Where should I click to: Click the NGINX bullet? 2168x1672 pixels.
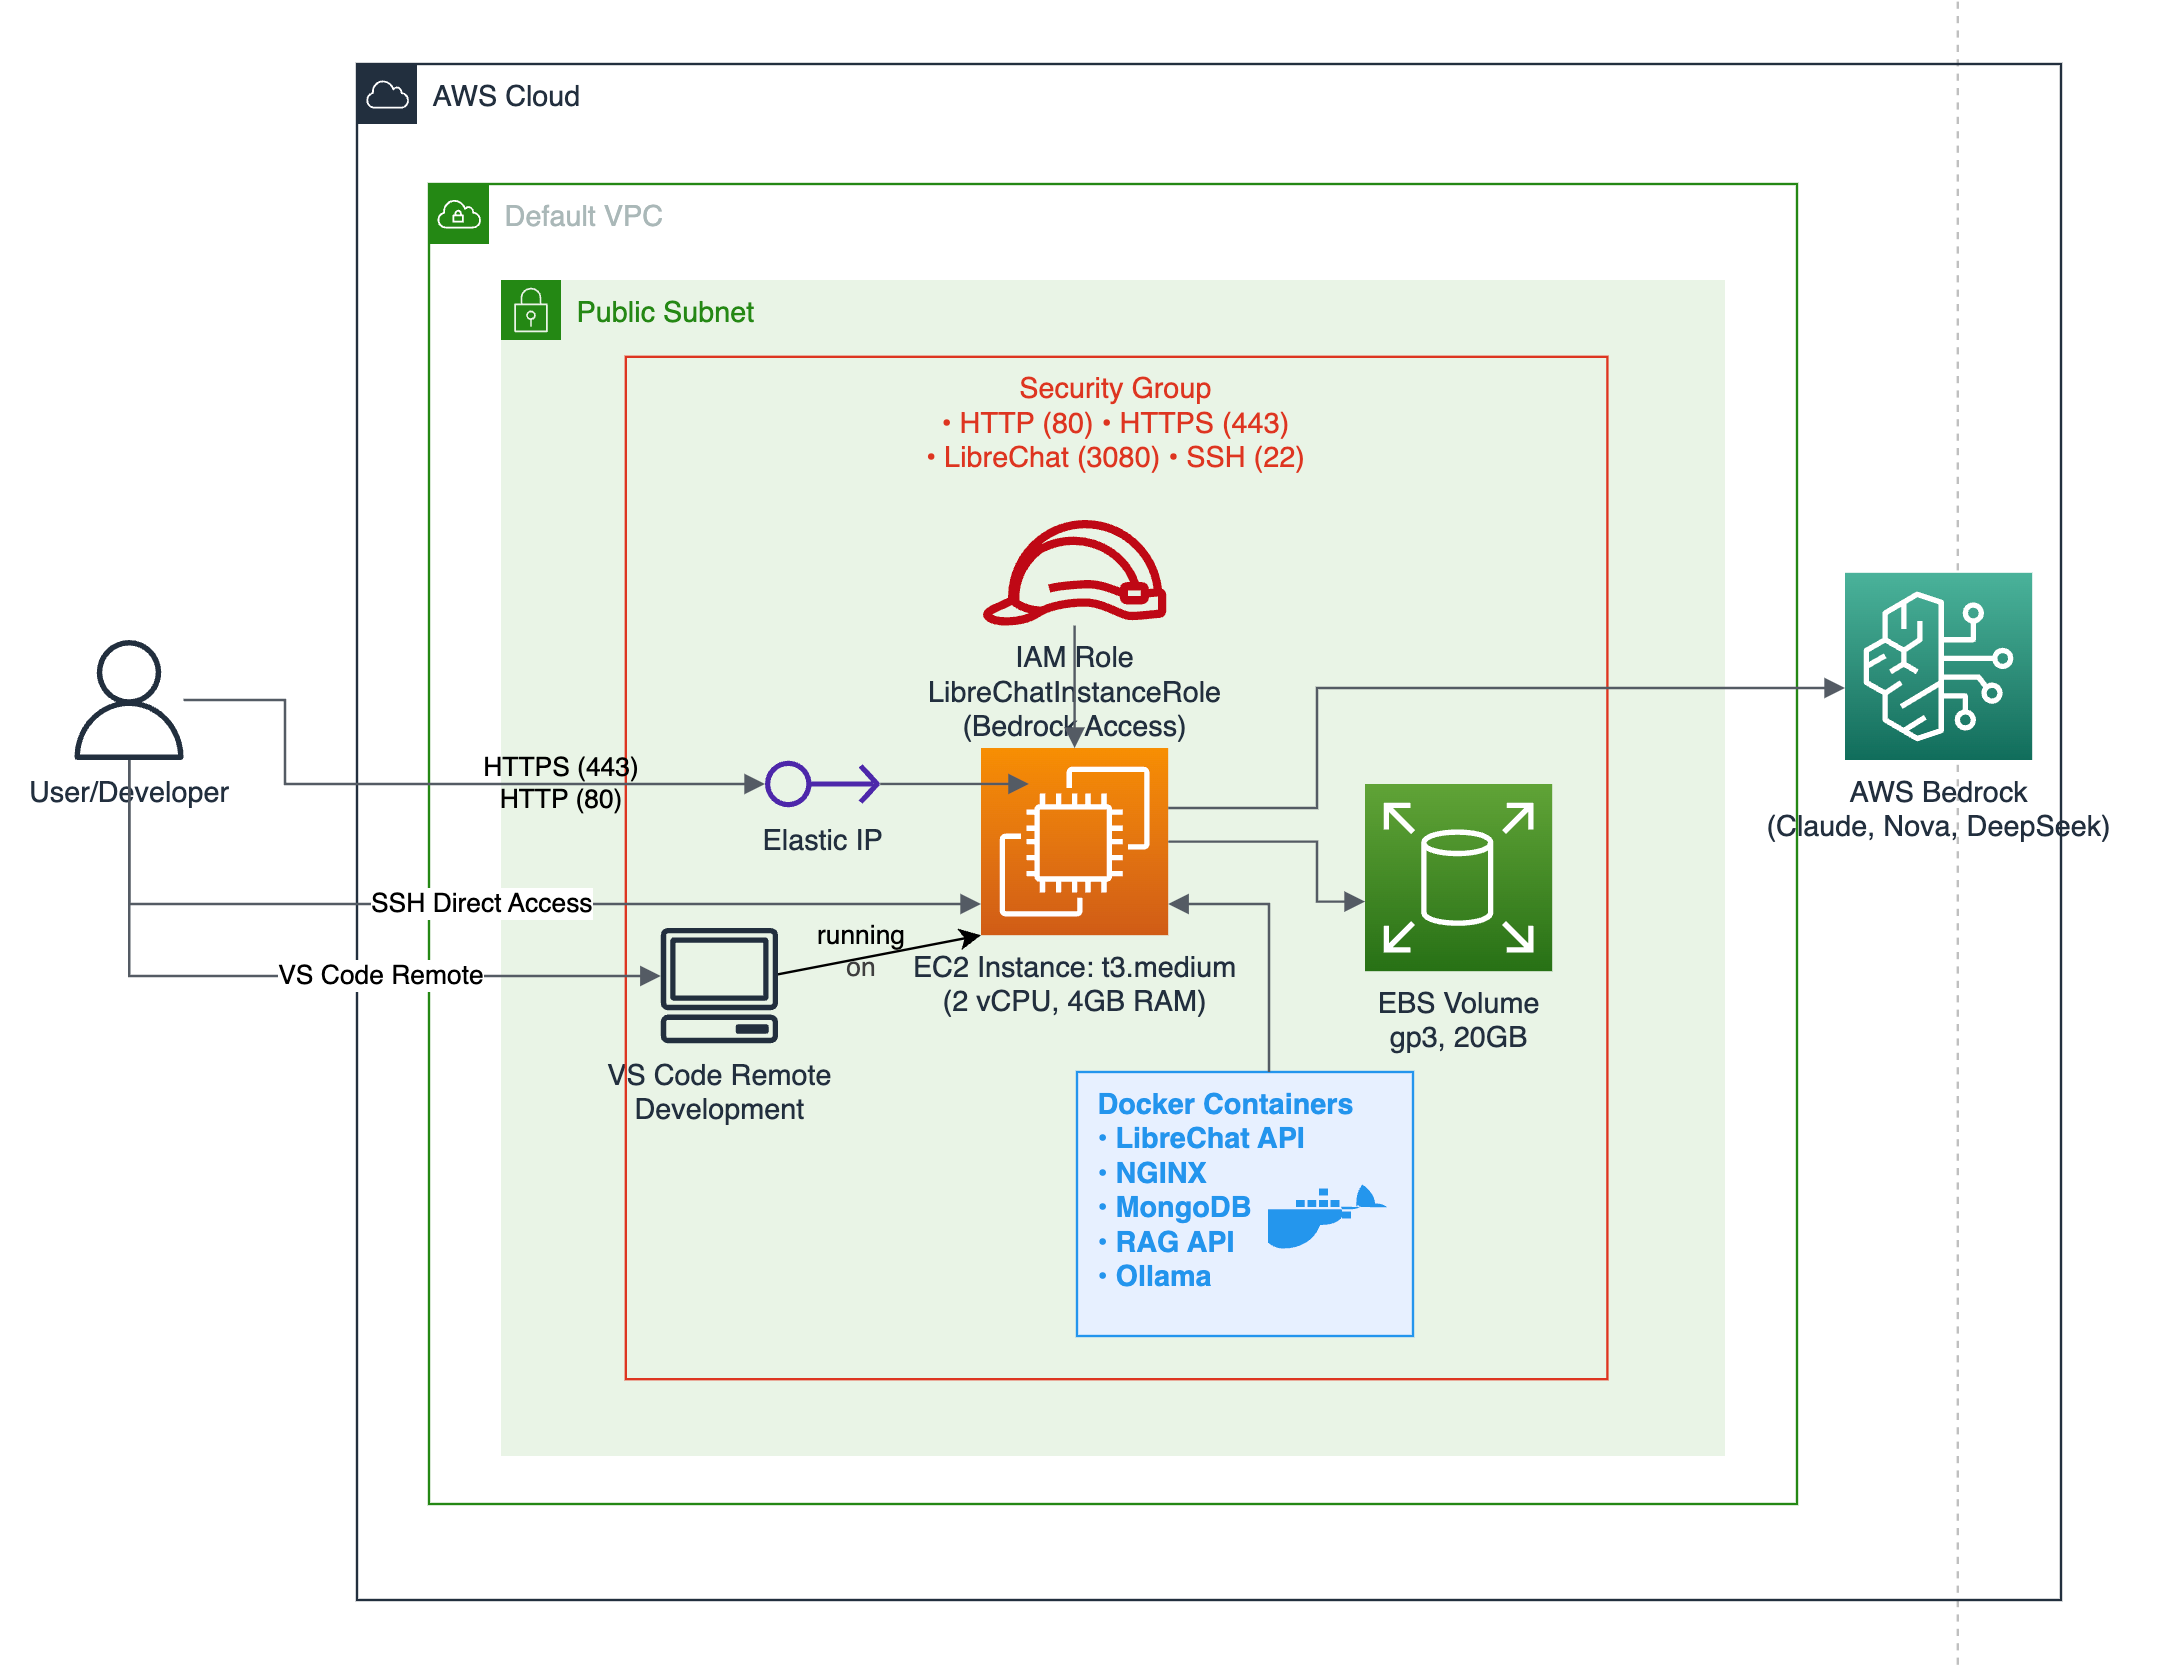1152,1173
